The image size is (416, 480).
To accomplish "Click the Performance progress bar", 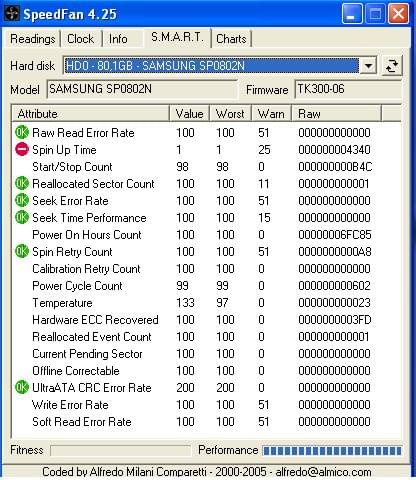I will 332,450.
